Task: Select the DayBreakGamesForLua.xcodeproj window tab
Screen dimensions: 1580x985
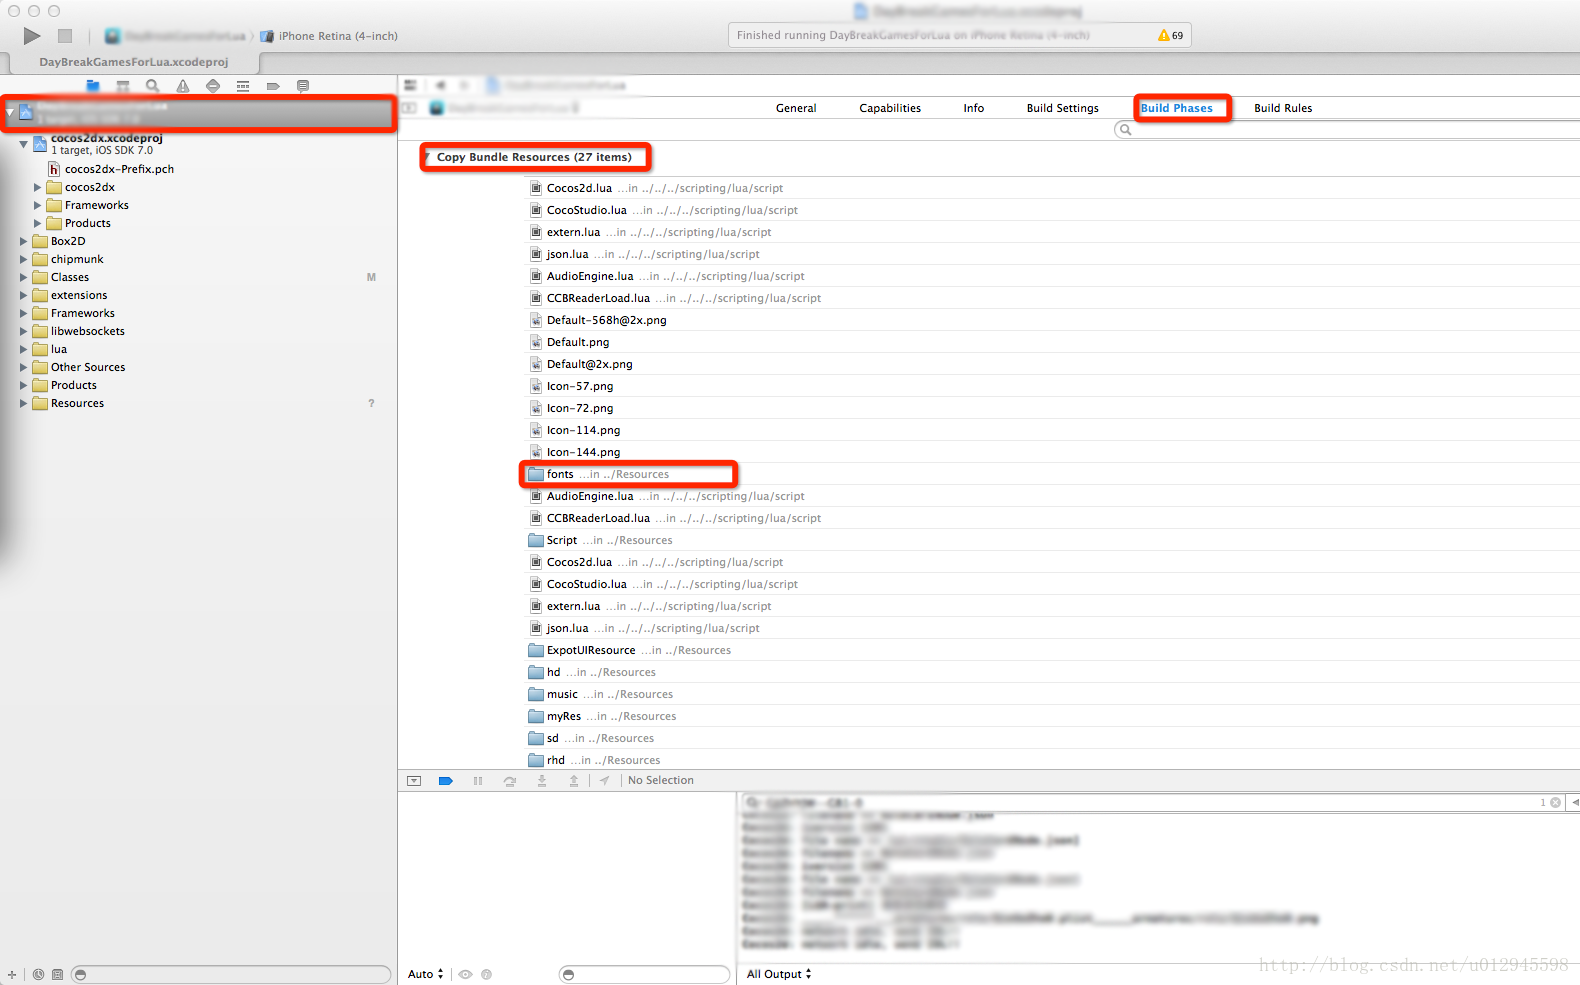Action: coord(134,62)
